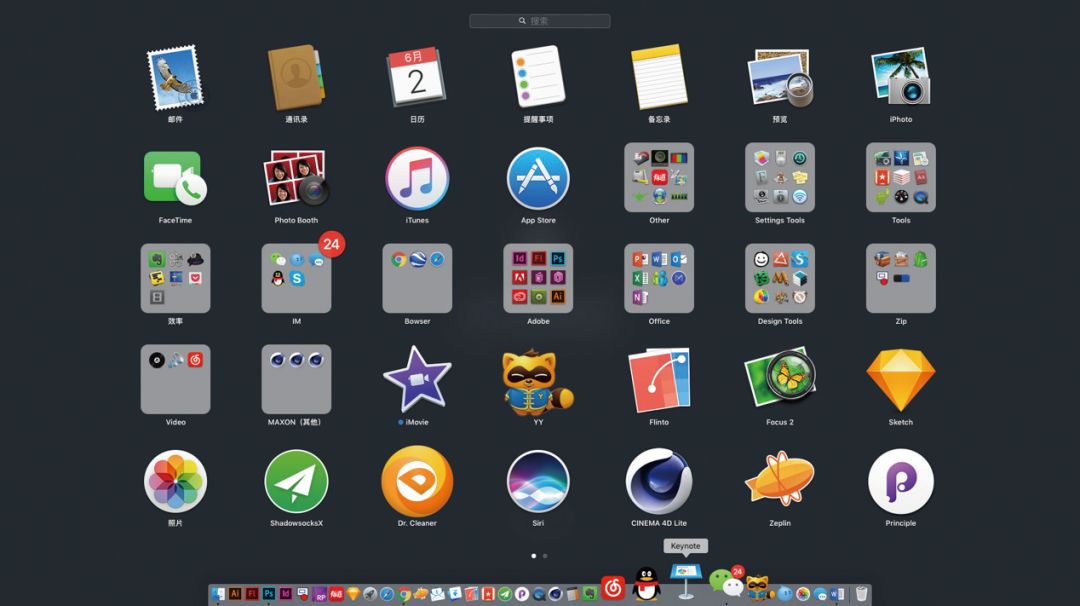The width and height of the screenshot is (1080, 606).
Task: Open Keynote in the Dock
Action: click(x=686, y=580)
